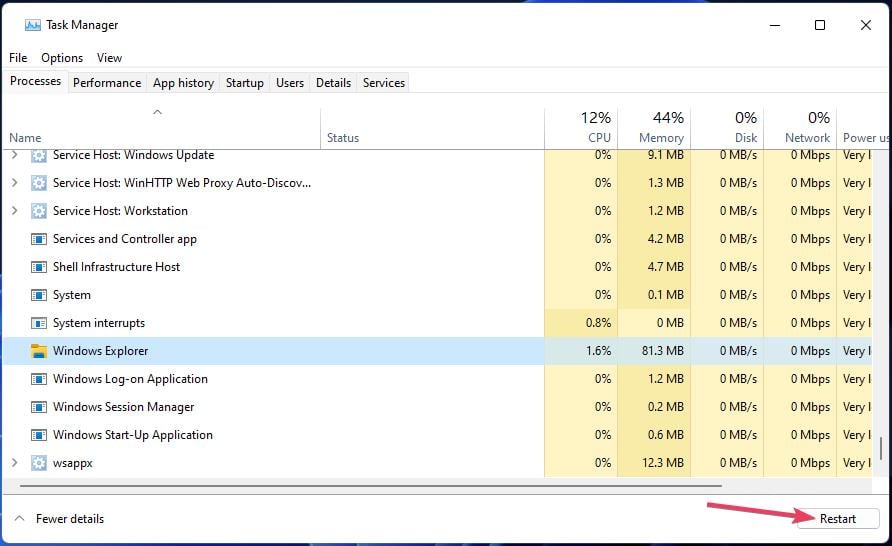Viewport: 892px width, 546px height.
Task: Click the Restart button
Action: 837,519
